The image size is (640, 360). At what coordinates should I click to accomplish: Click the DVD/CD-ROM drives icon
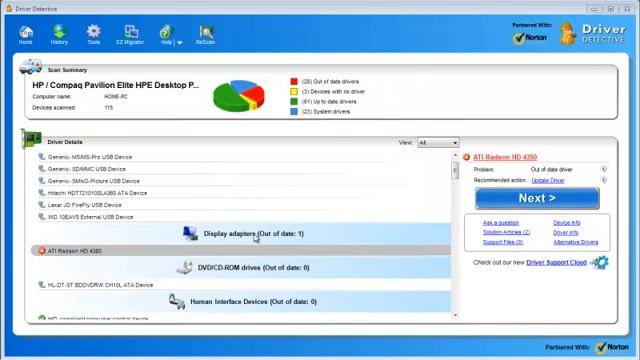184,267
